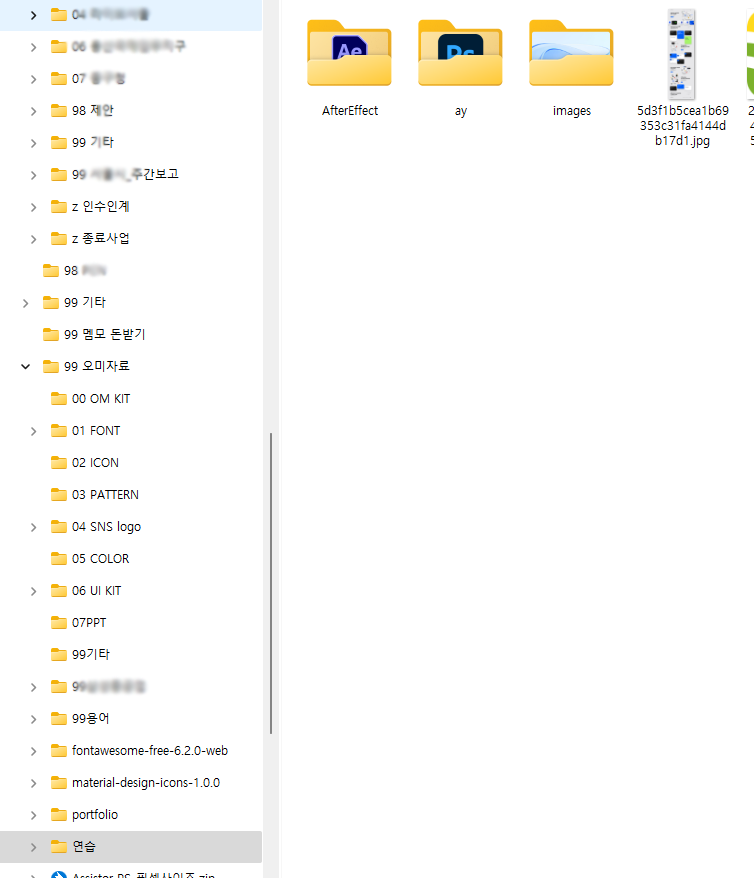Select 04 SNS logo tree item
754x878 pixels.
(x=131, y=526)
